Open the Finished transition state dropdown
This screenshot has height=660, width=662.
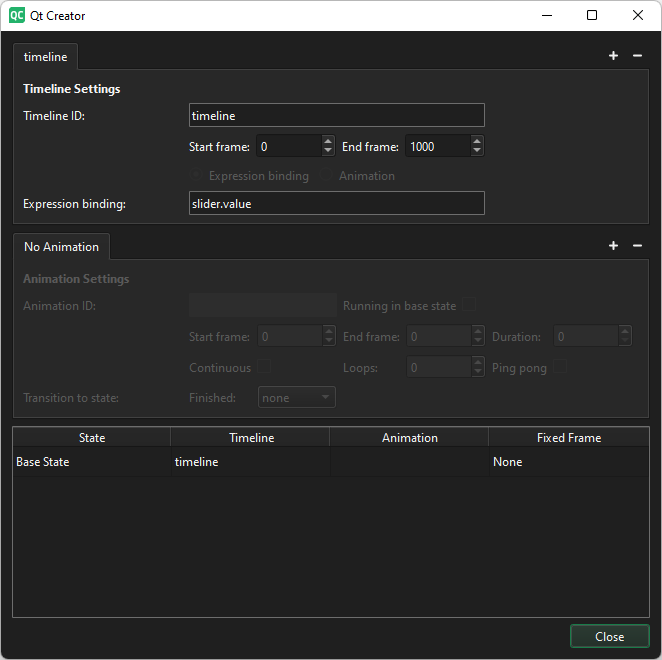tap(297, 398)
